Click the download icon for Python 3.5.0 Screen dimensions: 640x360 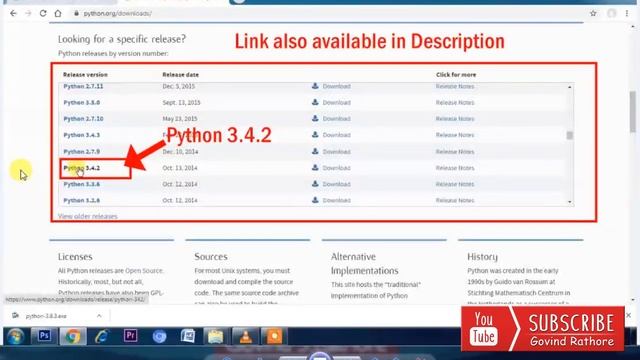coord(315,102)
